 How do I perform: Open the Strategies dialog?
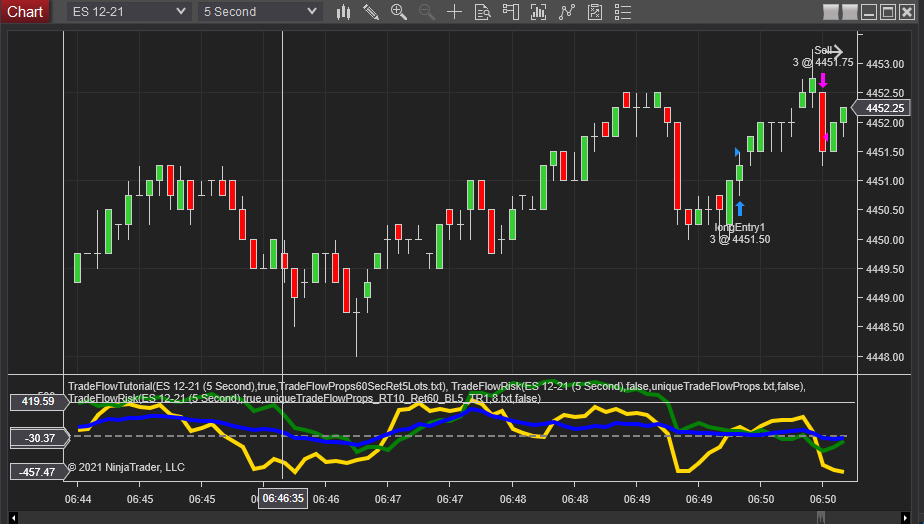tap(566, 12)
